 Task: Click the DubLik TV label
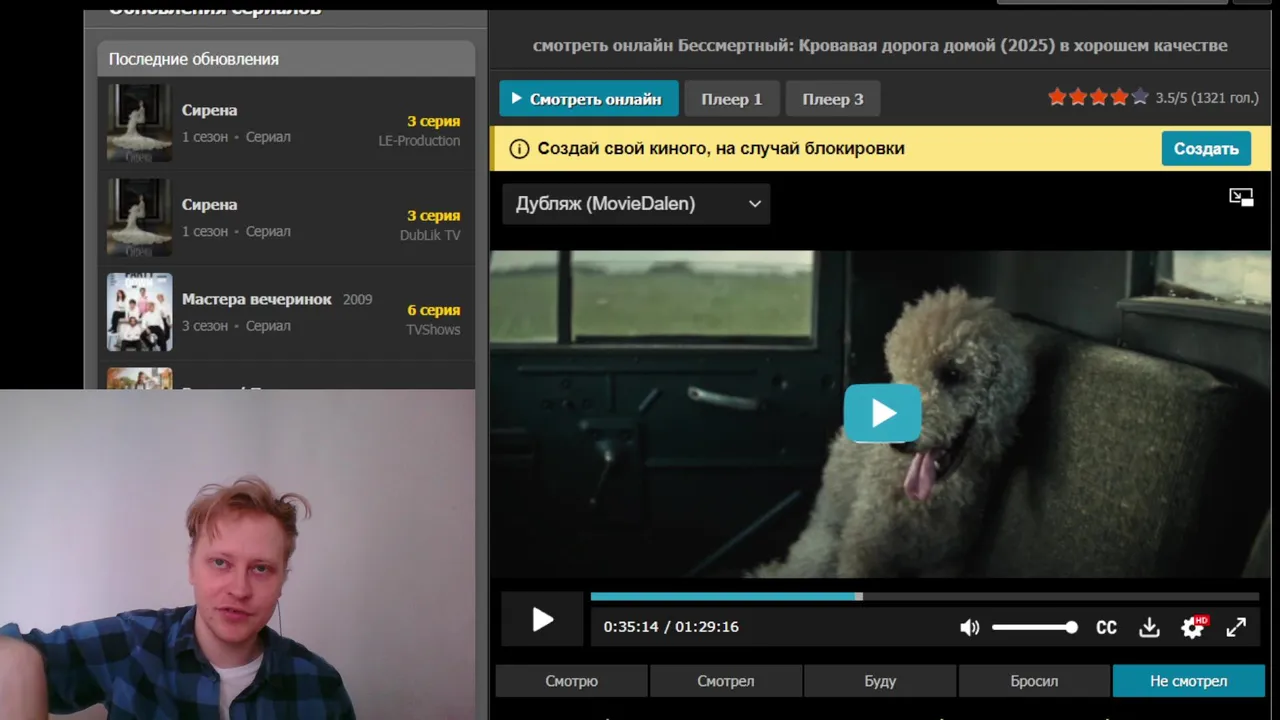(430, 235)
